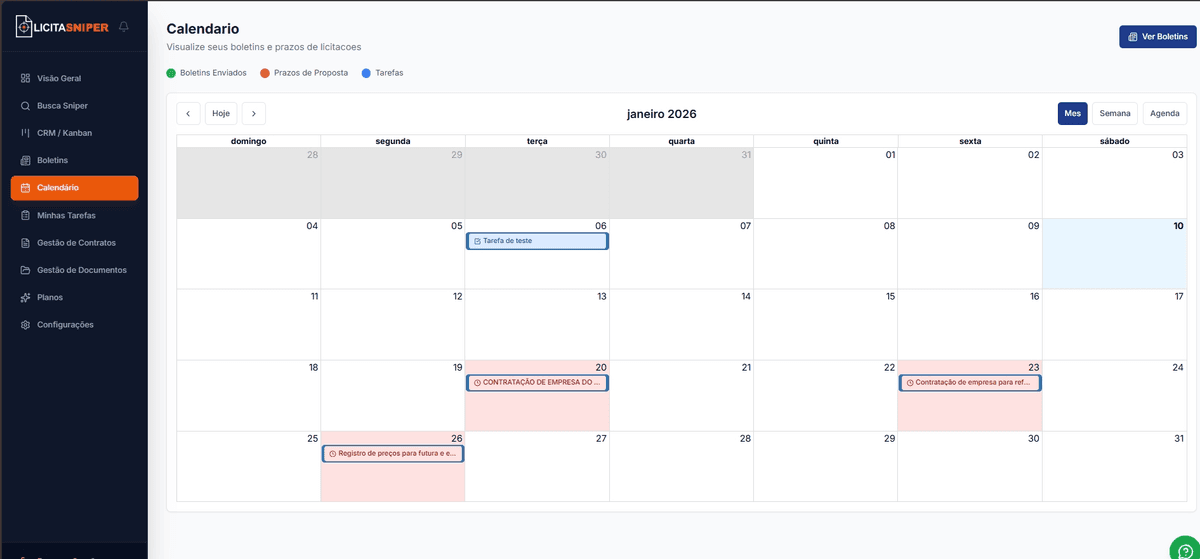Open Gestão de Documentos folder icon
1200x559 pixels.
26,270
